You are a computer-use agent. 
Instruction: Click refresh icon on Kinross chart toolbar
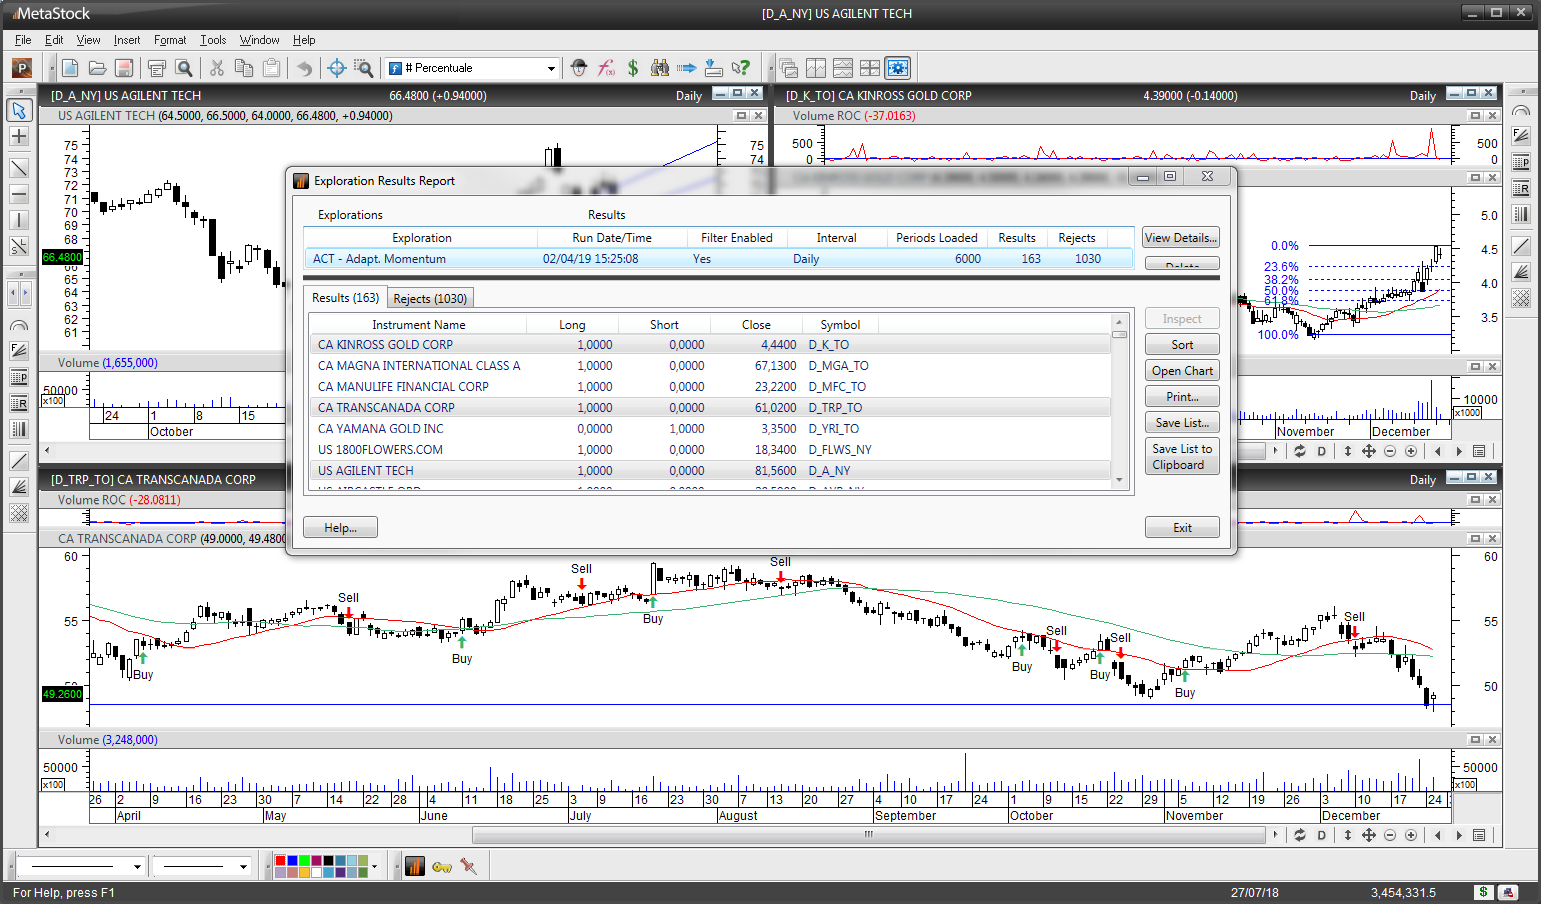pos(1300,451)
